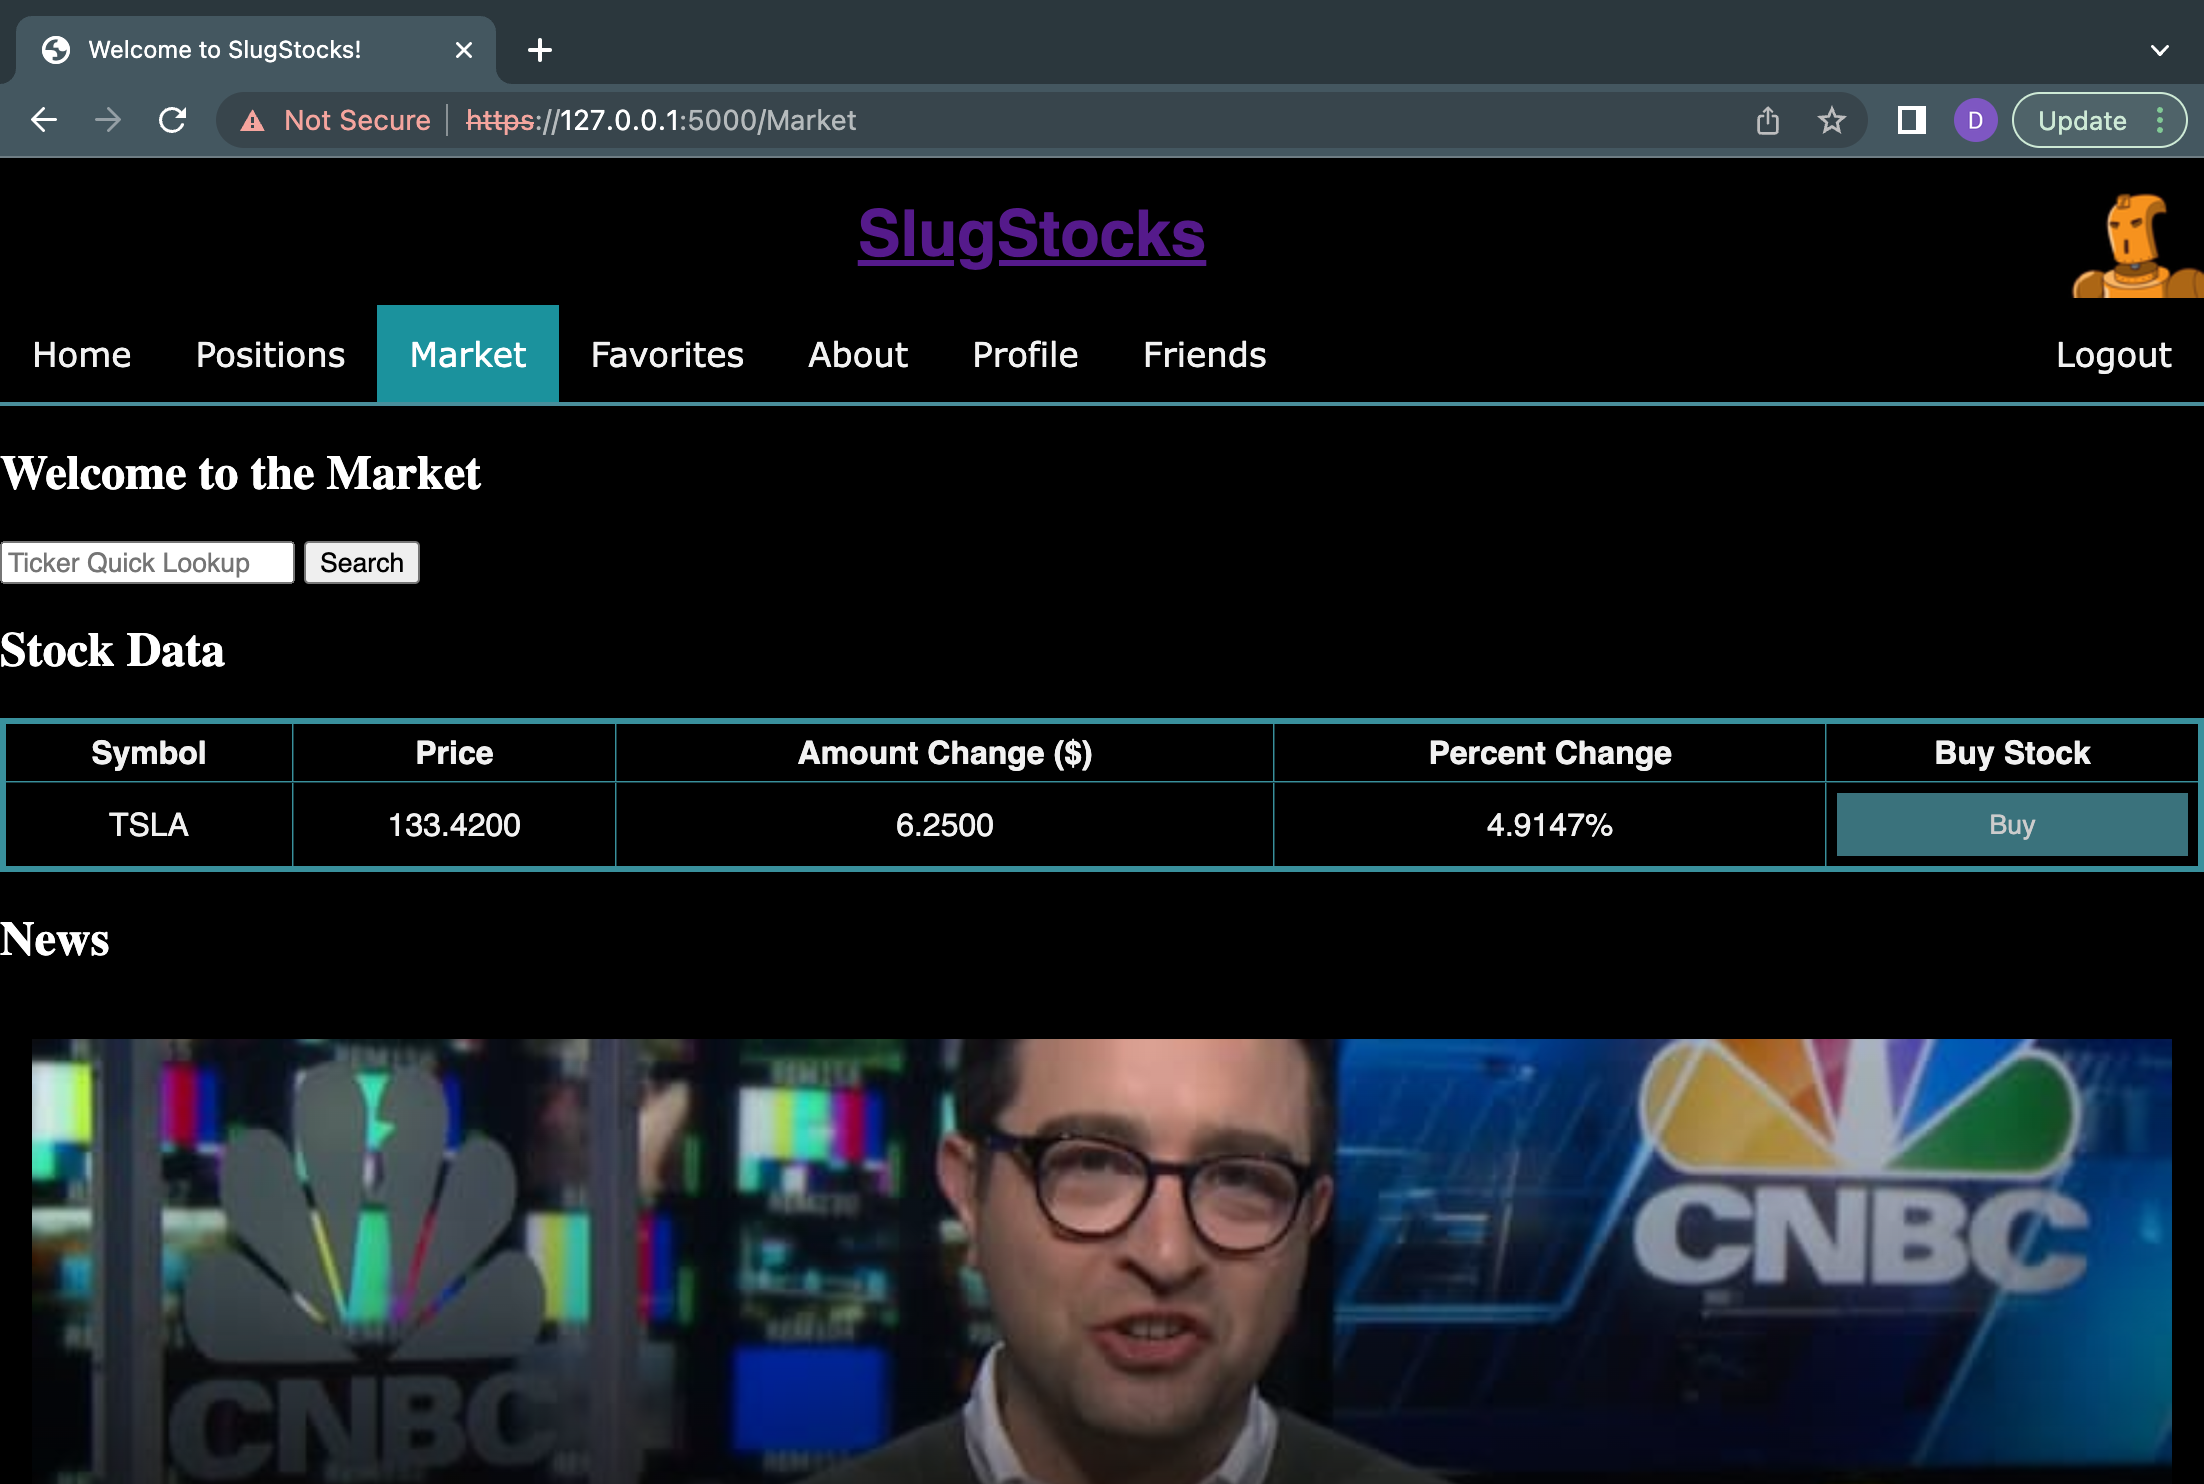Click the Search button
2204x1484 pixels.
[x=362, y=563]
